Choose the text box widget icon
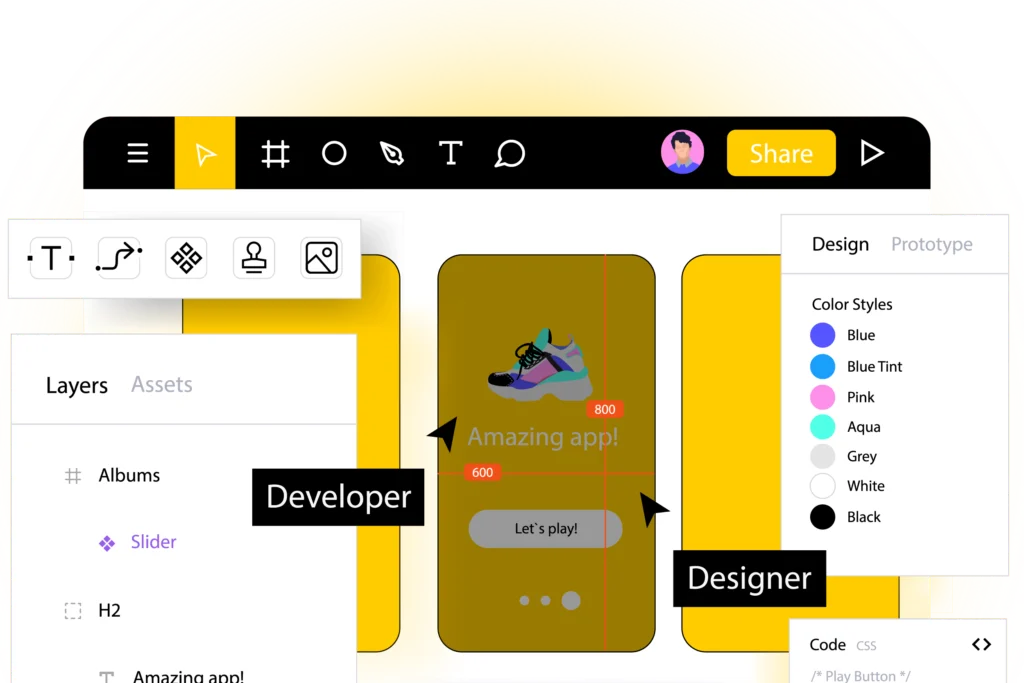 tap(51, 258)
